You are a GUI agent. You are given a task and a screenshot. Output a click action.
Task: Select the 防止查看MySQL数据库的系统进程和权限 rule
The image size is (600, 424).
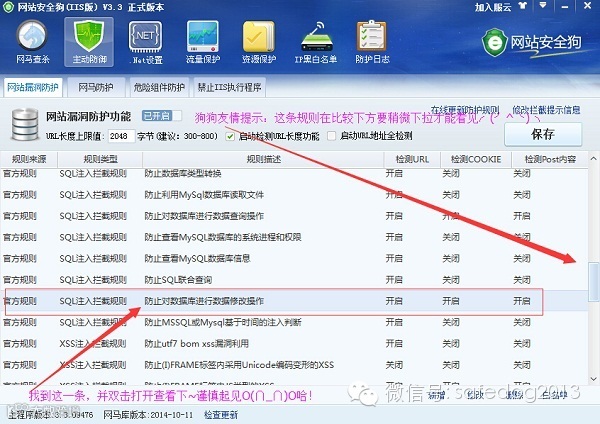[294, 237]
